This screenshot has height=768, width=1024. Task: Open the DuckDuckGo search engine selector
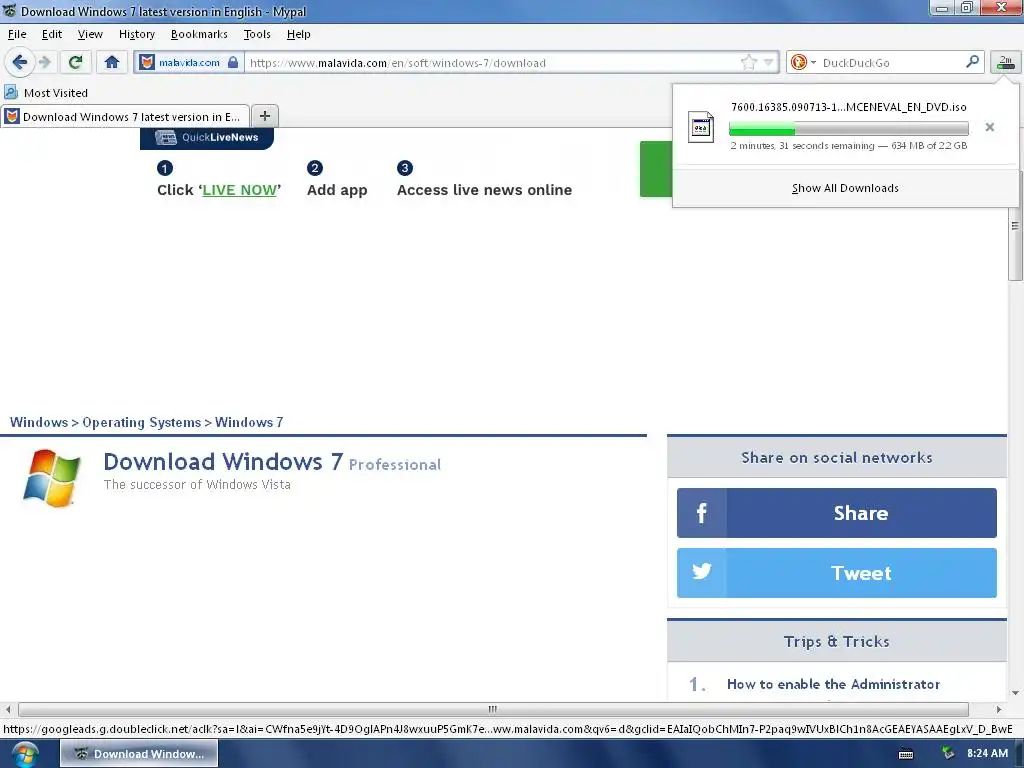click(803, 63)
